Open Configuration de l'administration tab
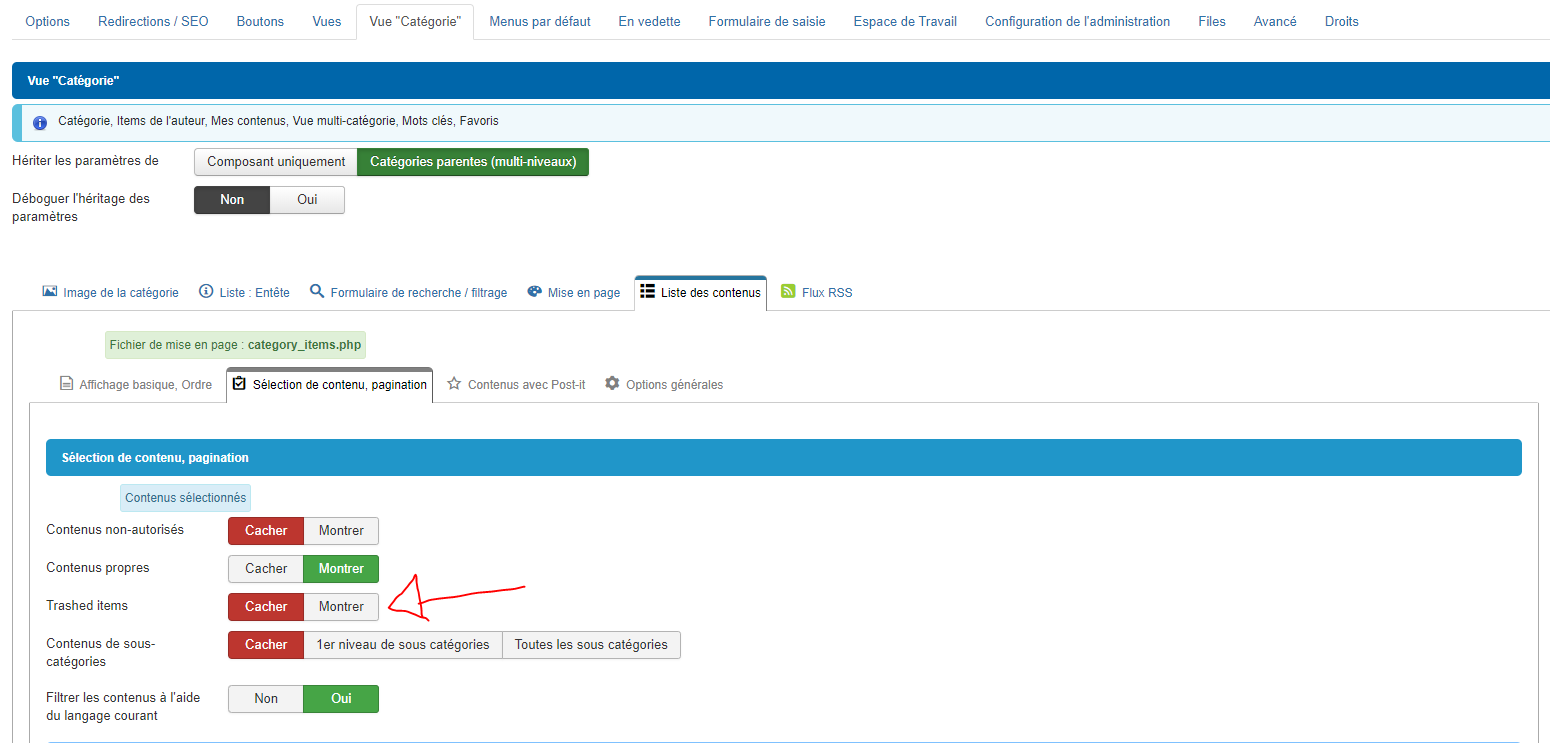Image resolution: width=1550 pixels, height=743 pixels. [1077, 21]
